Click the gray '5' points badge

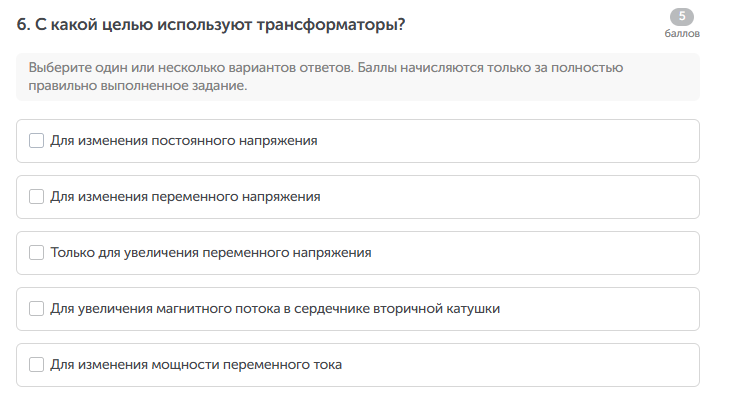coord(682,16)
